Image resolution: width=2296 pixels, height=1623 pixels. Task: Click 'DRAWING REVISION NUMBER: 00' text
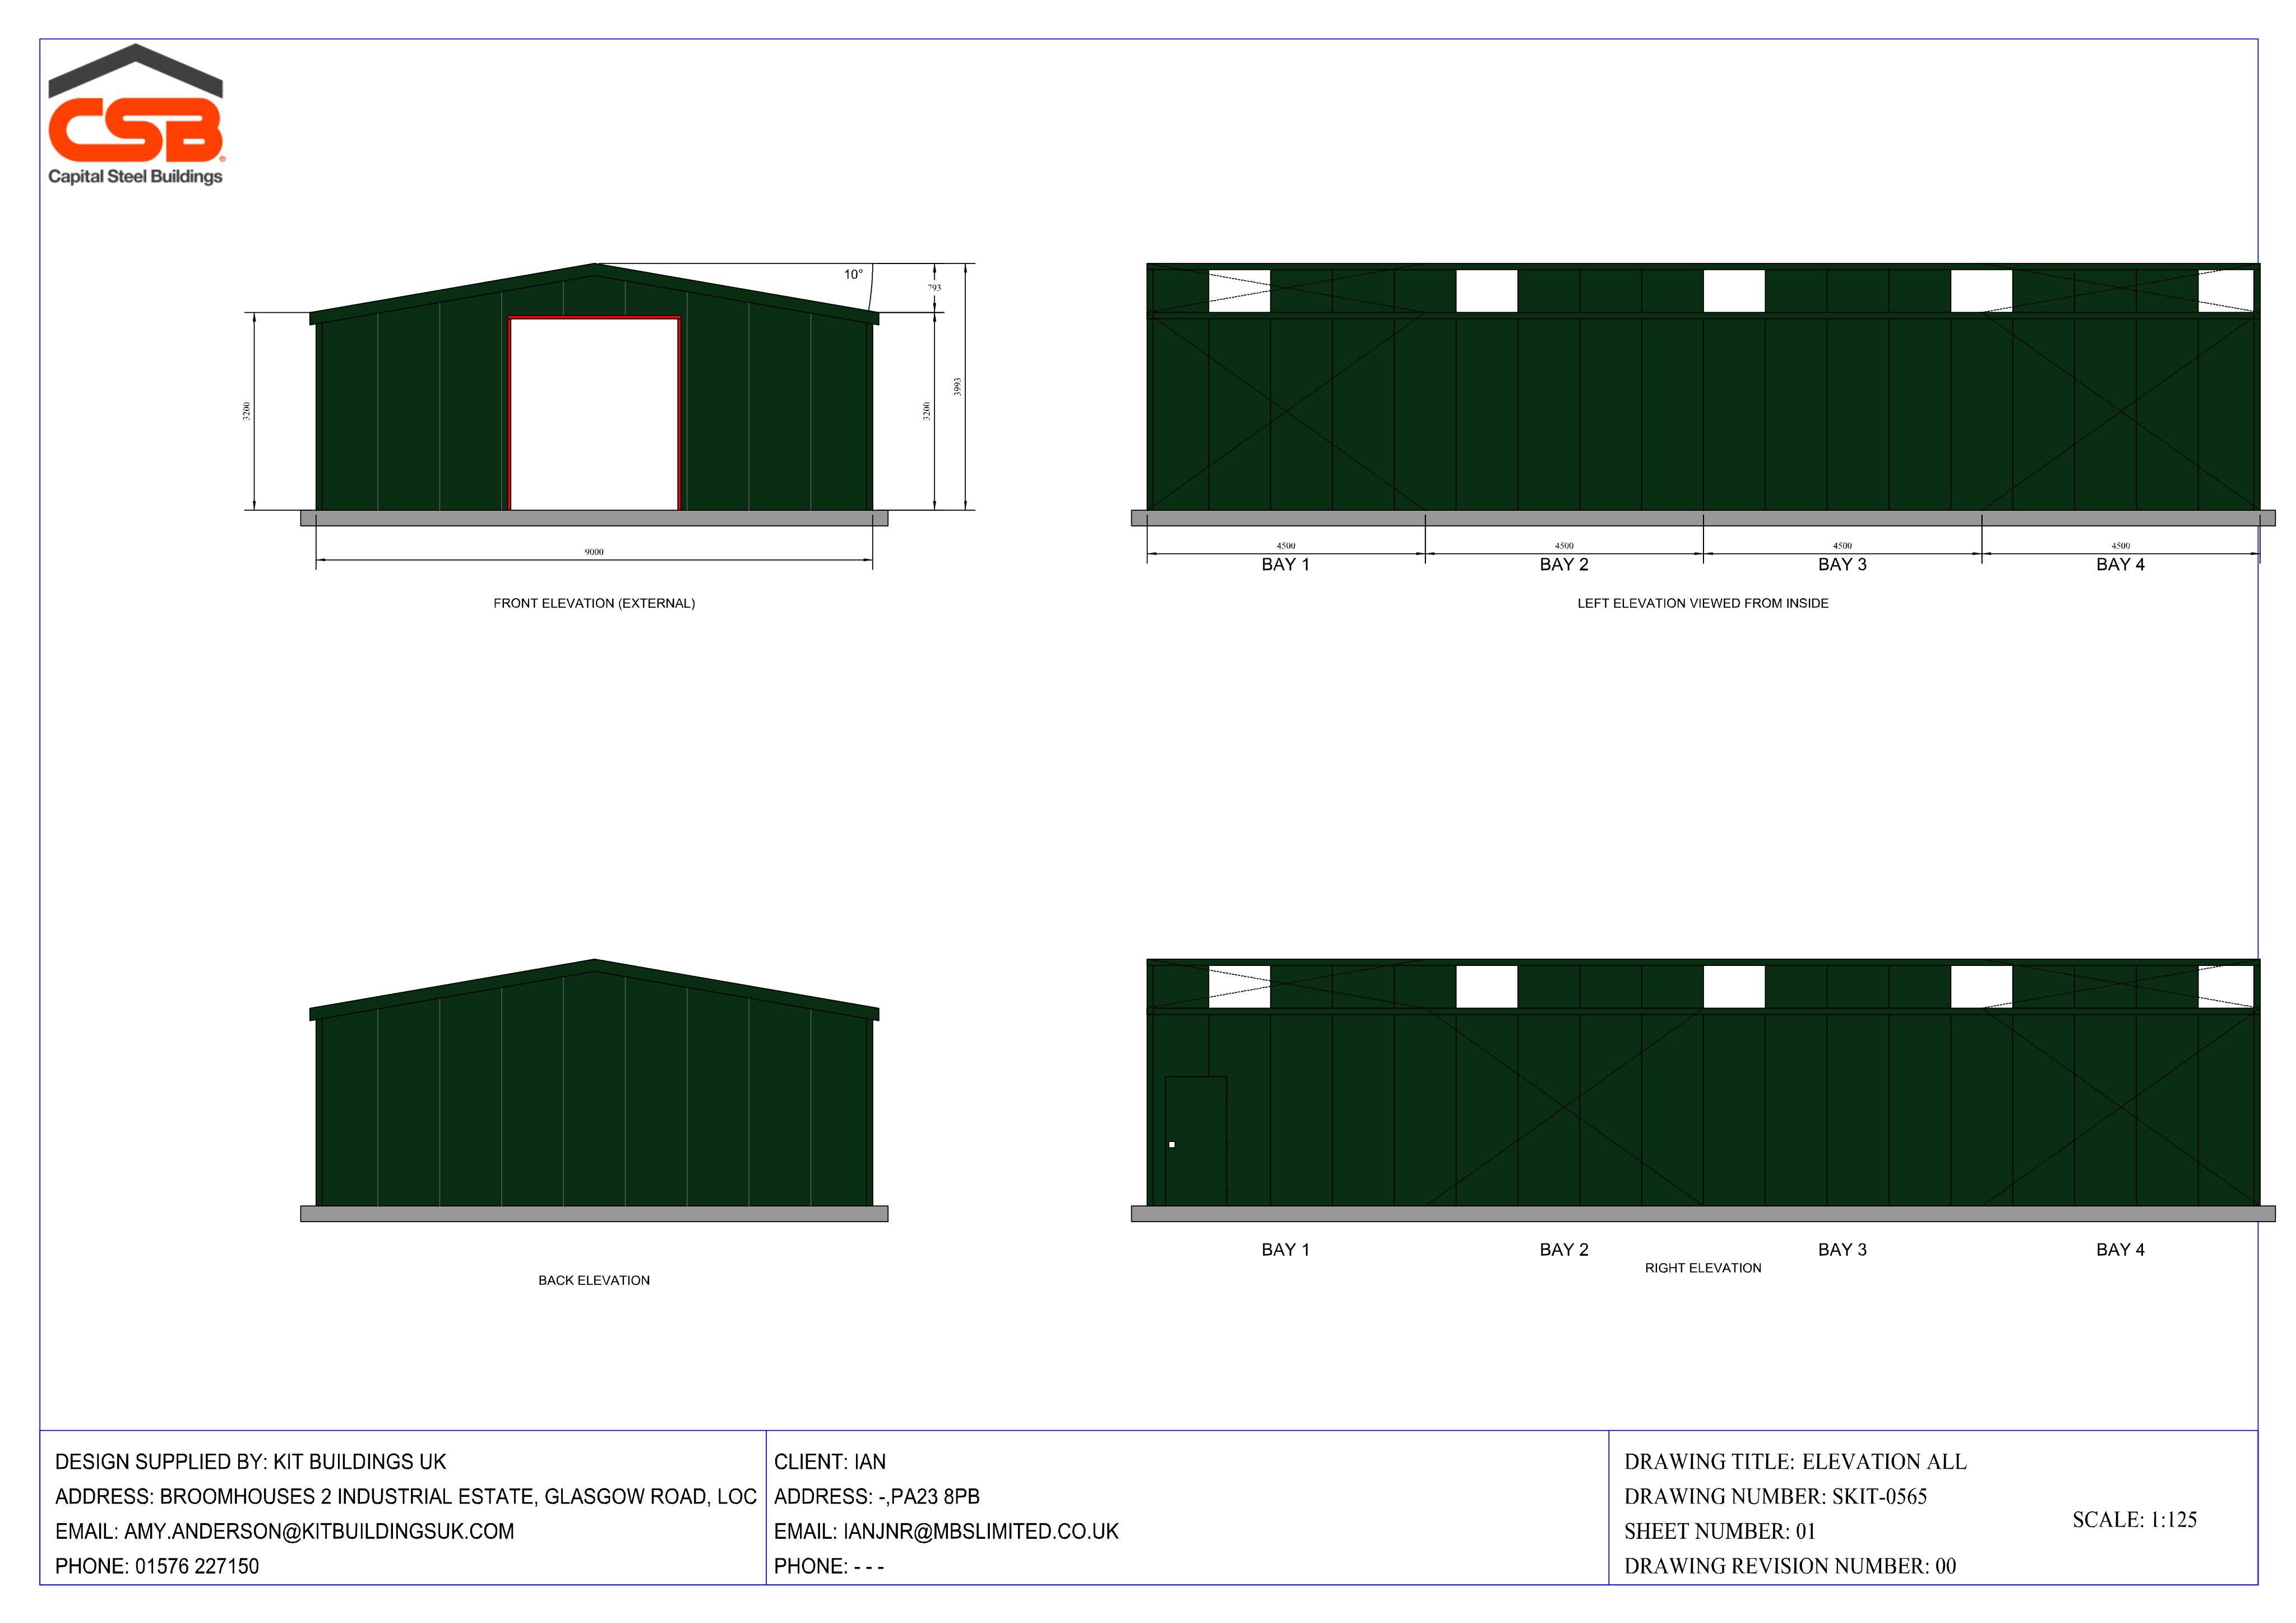click(1790, 1567)
